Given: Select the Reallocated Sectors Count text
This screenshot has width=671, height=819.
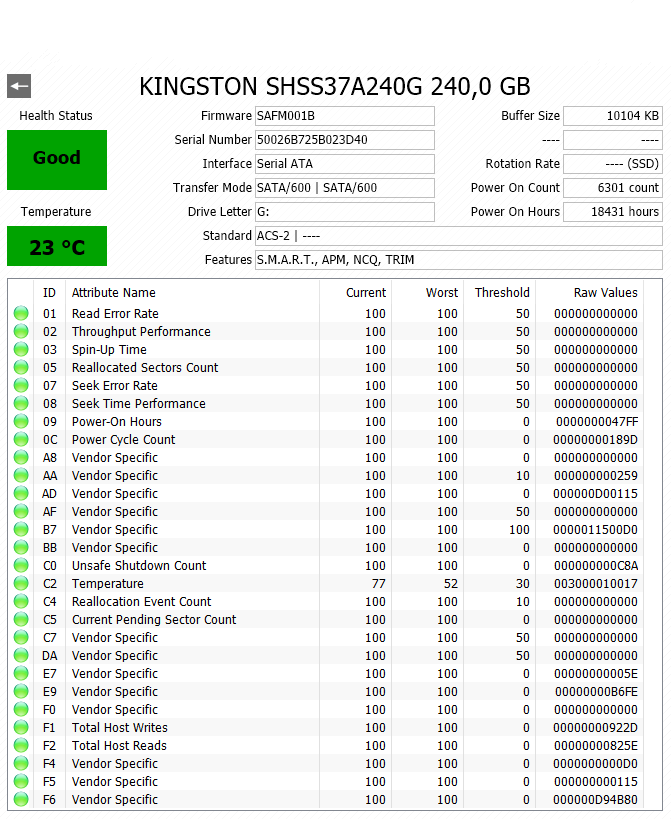Looking at the screenshot, I should click(145, 368).
